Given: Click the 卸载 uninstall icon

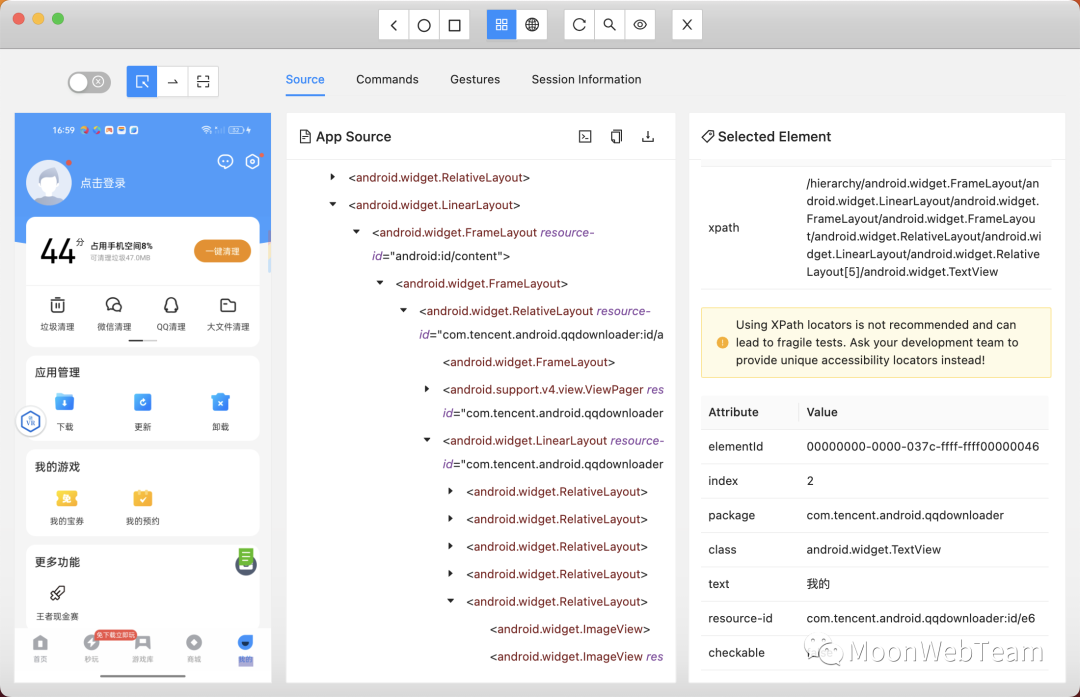Looking at the screenshot, I should [x=220, y=402].
